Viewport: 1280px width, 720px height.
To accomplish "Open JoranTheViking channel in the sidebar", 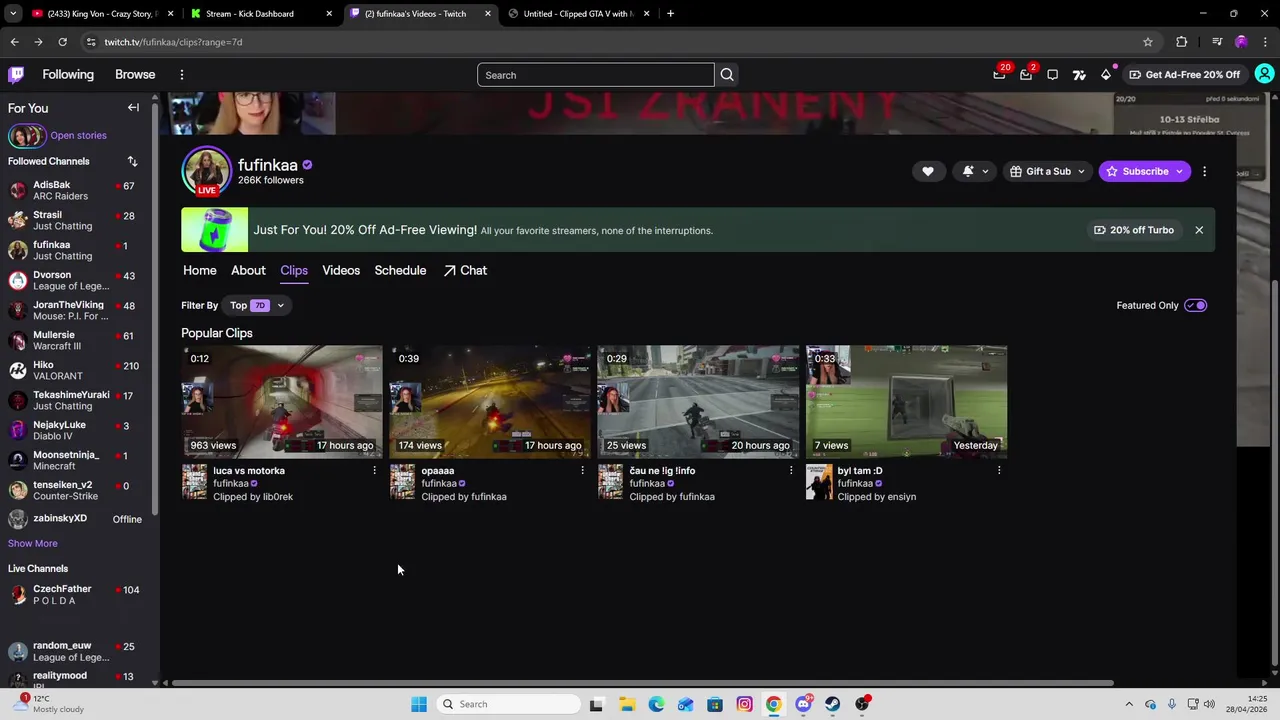I will 76,310.
